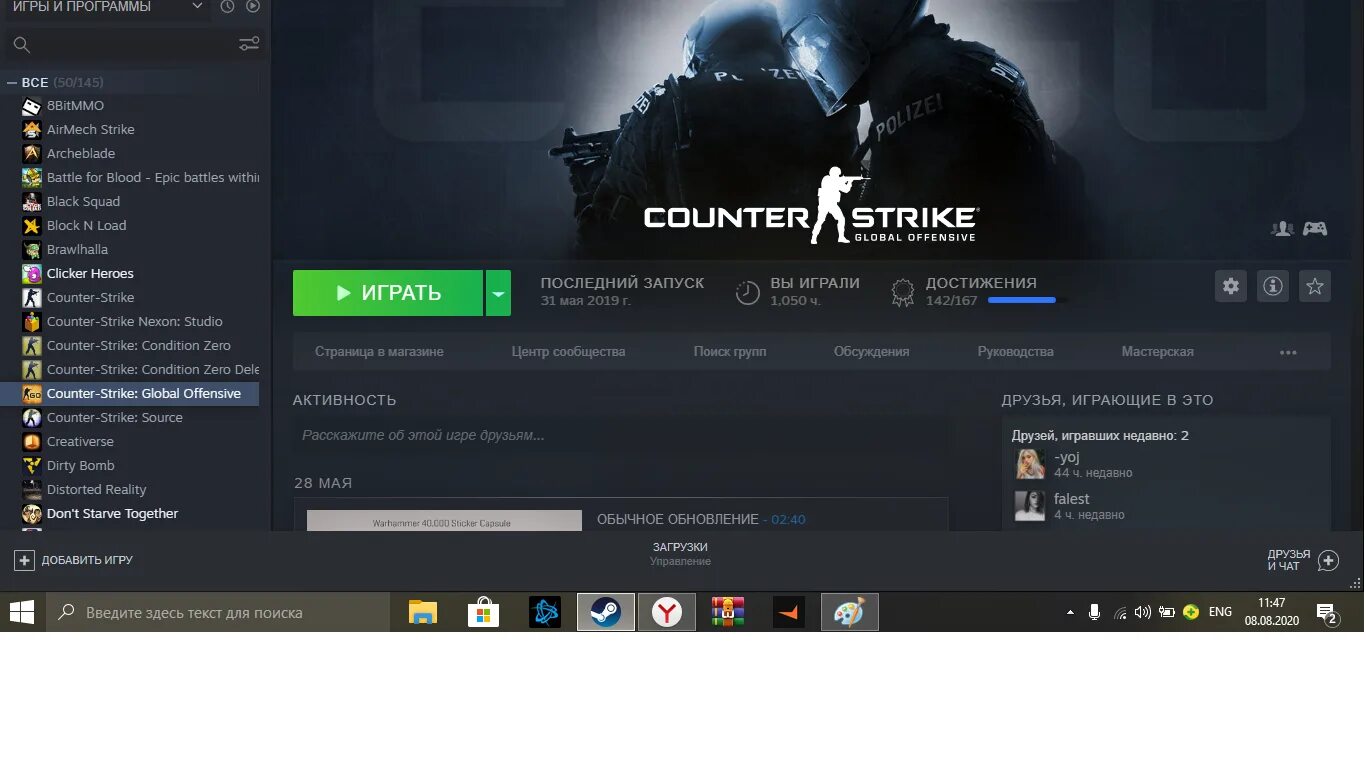The width and height of the screenshot is (1366, 768).
Task: Click the library search magnifier icon
Action: (22, 44)
